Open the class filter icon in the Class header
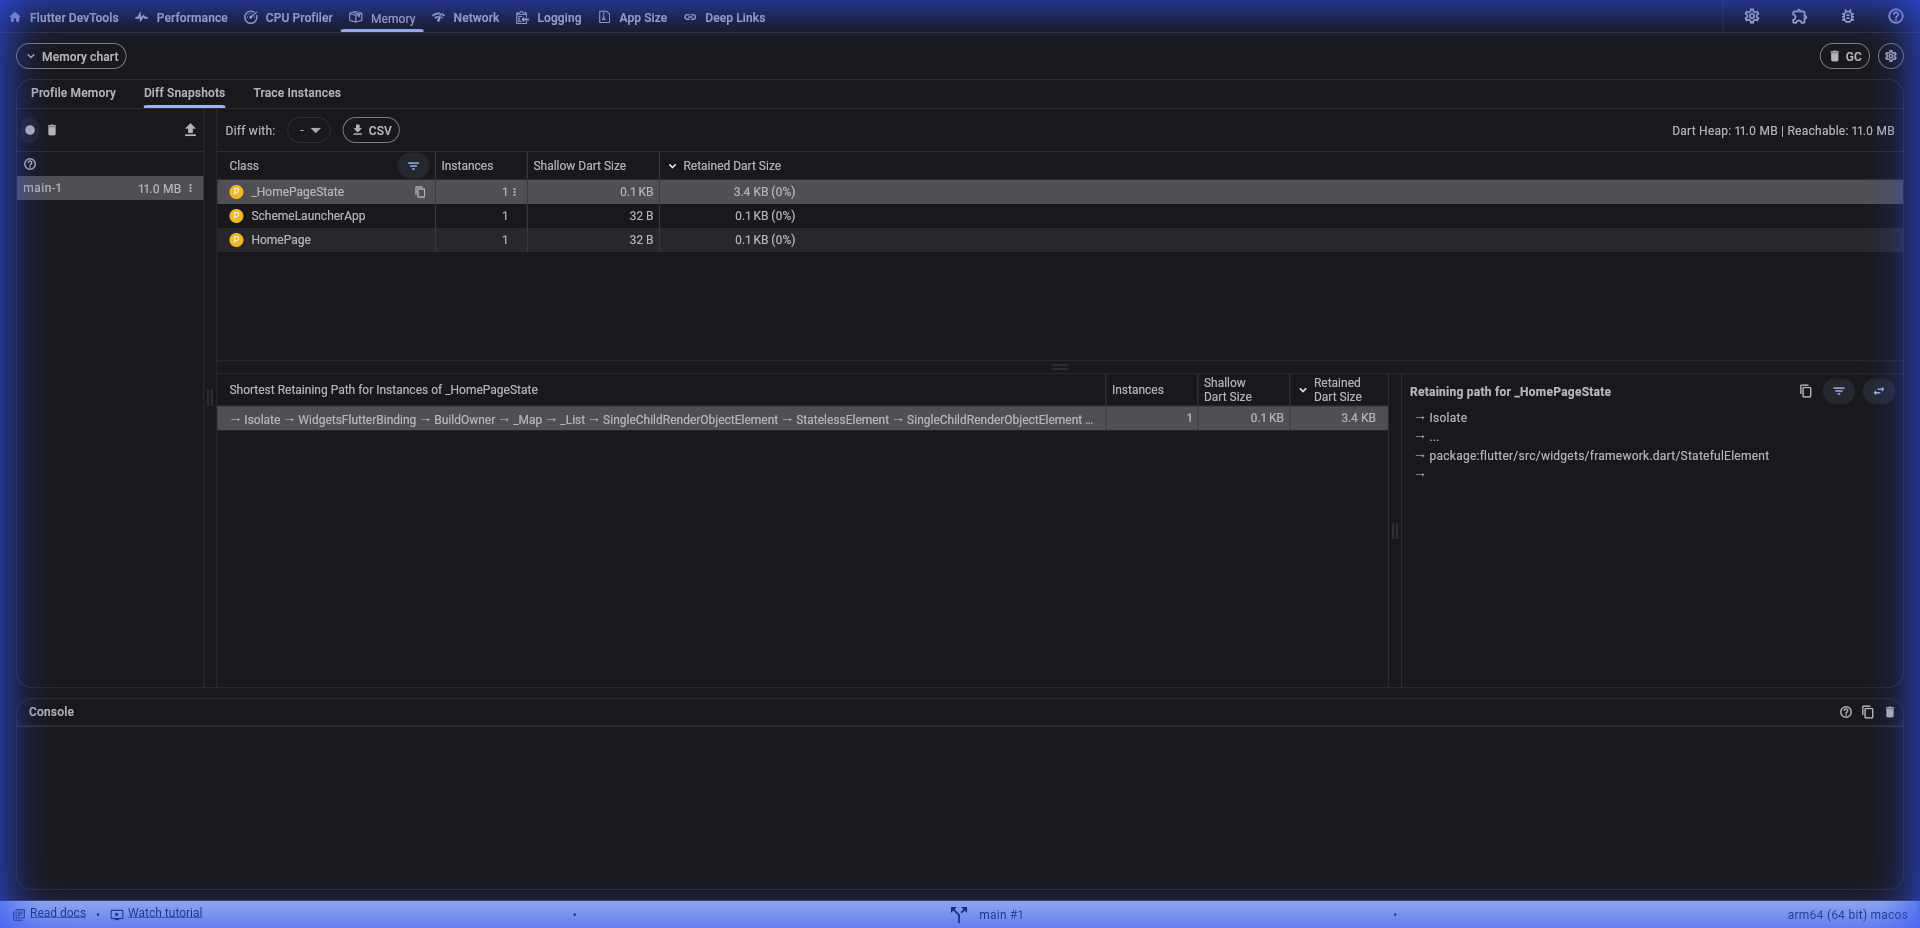This screenshot has width=1920, height=928. (413, 166)
